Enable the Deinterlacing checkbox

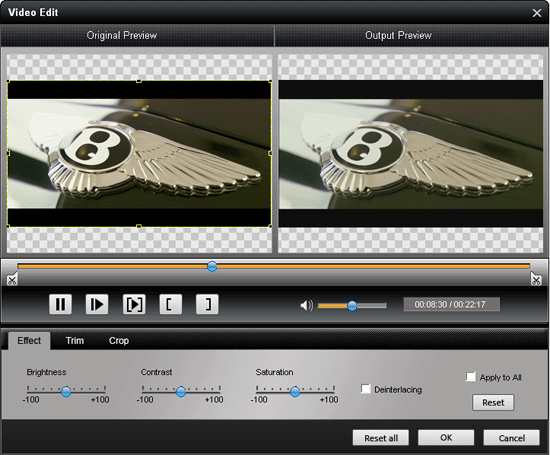pos(365,389)
